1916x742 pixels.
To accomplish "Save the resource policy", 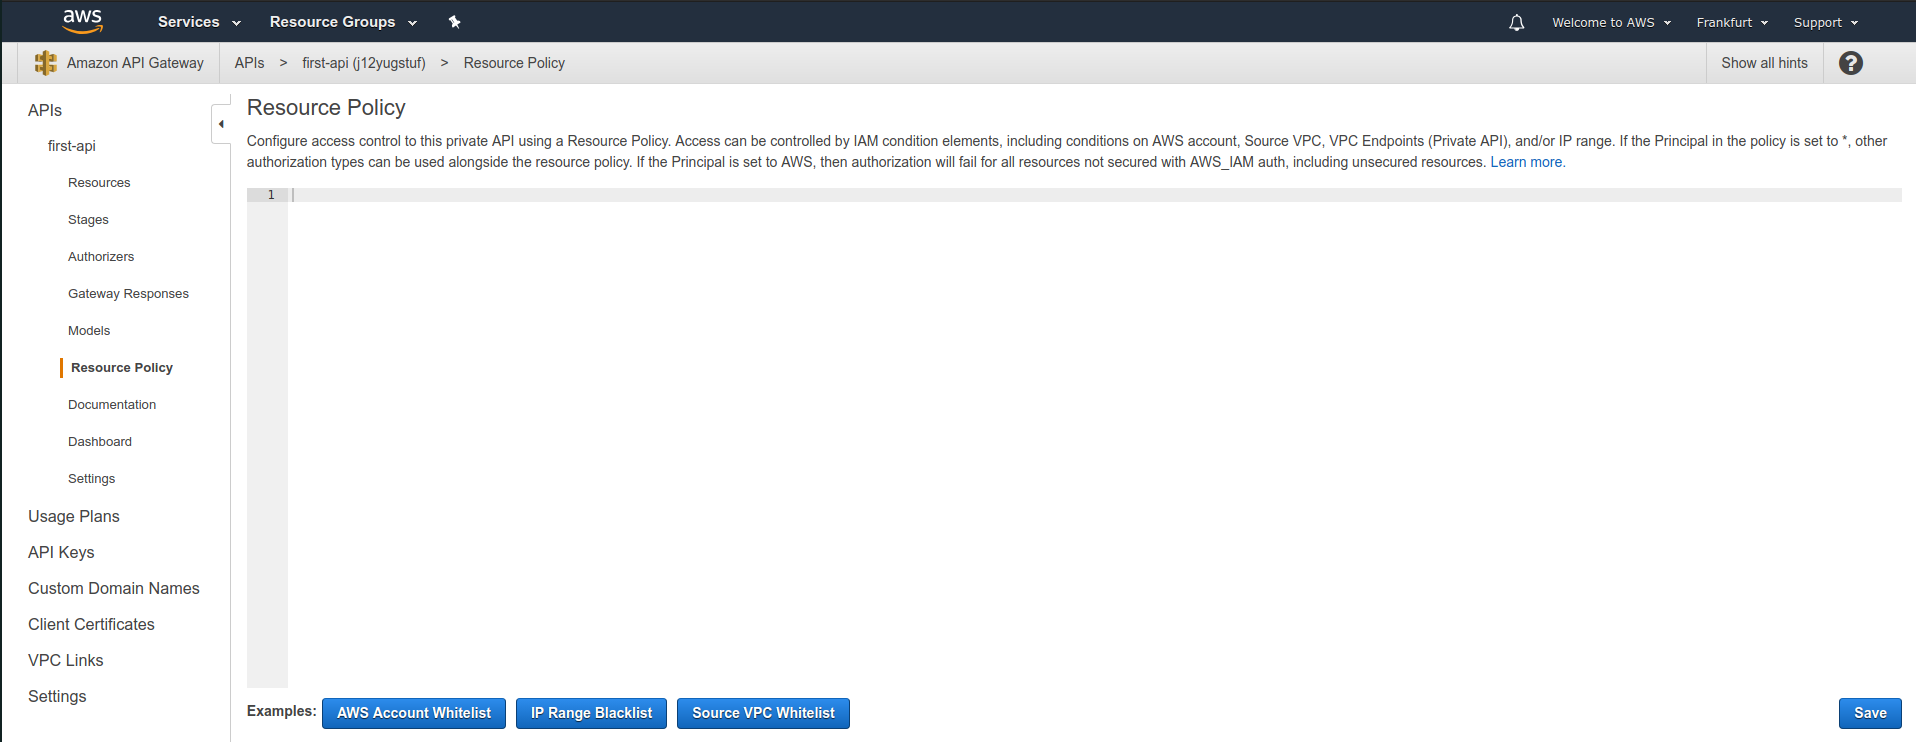I will tap(1870, 713).
